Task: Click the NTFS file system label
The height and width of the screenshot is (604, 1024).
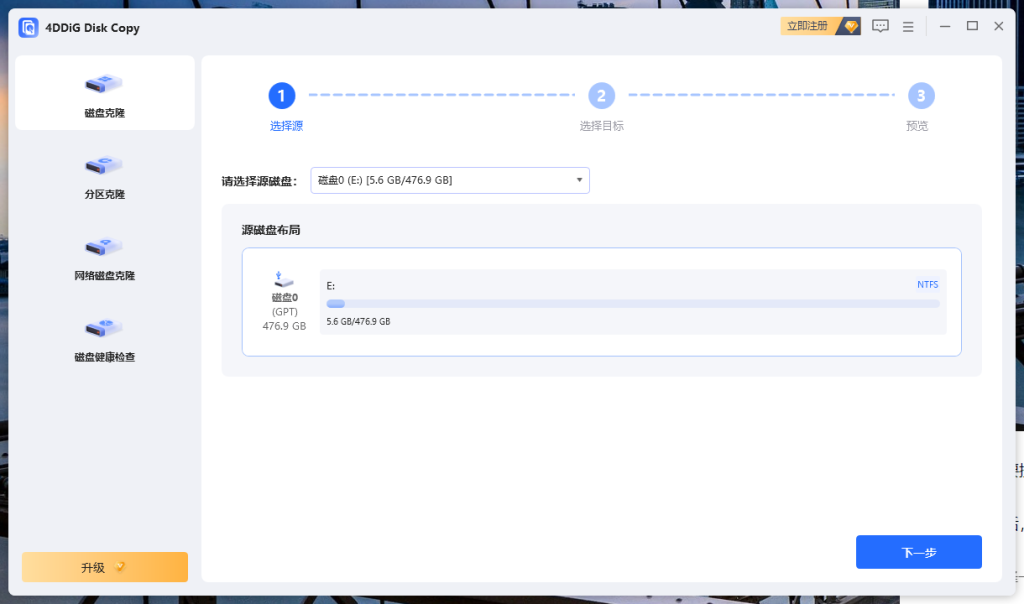Action: 927,285
